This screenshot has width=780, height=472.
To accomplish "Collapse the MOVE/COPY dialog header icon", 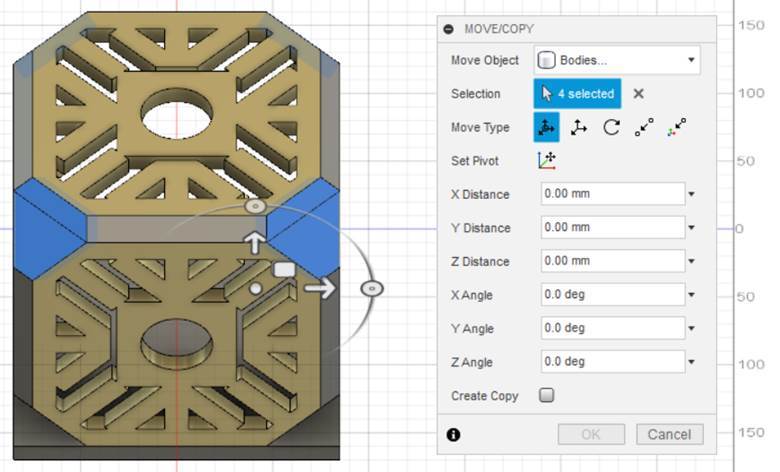I will [448, 29].
